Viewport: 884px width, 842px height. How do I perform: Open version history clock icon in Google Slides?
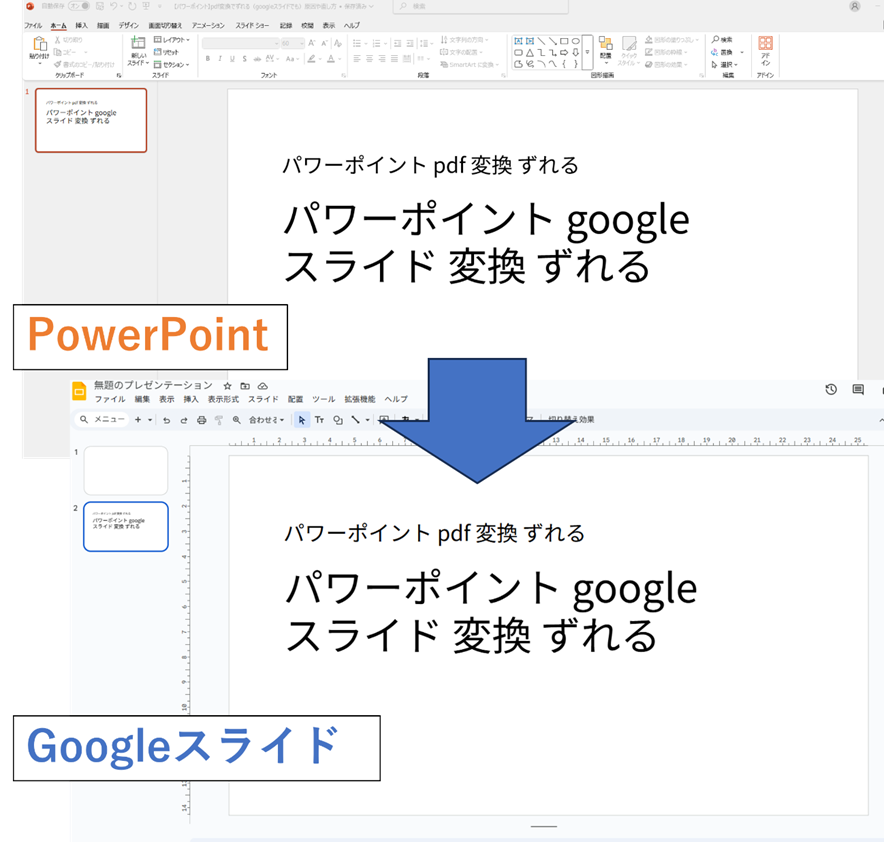[x=831, y=390]
